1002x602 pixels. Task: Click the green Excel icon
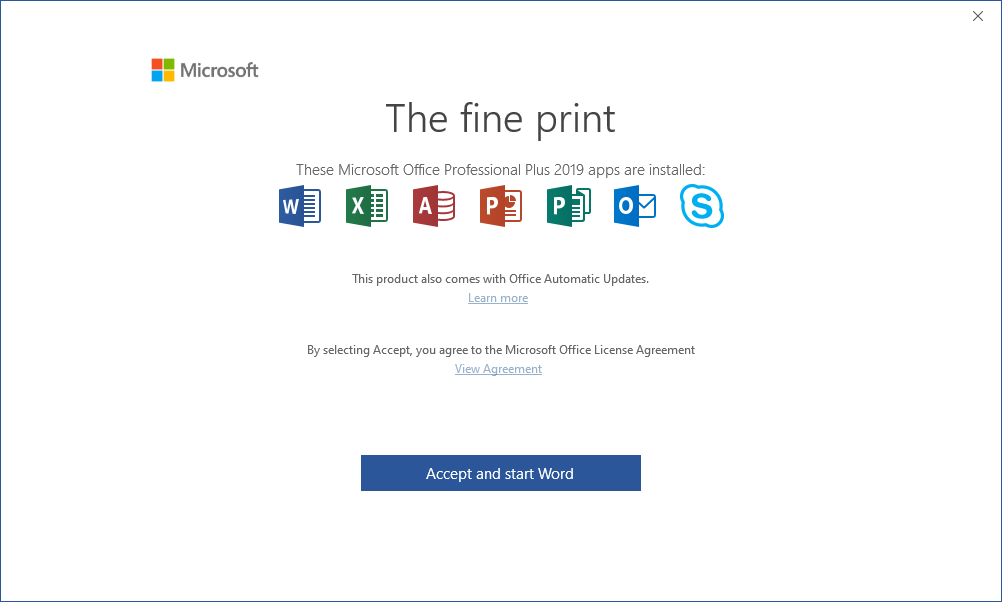pyautogui.click(x=367, y=207)
